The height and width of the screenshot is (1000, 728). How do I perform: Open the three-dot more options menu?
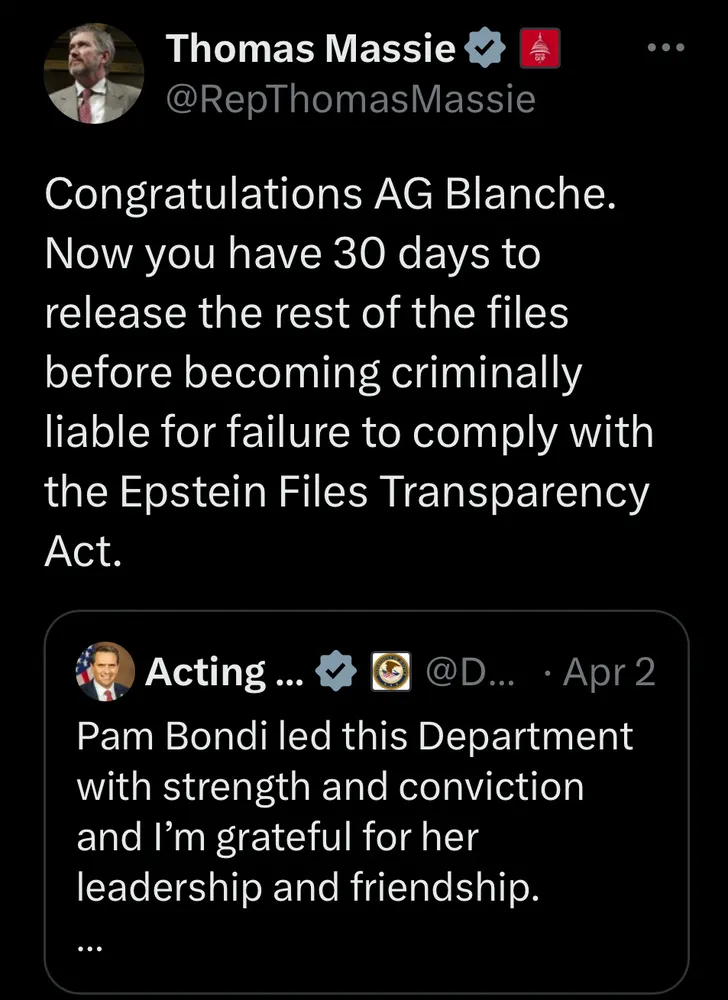[x=664, y=47]
